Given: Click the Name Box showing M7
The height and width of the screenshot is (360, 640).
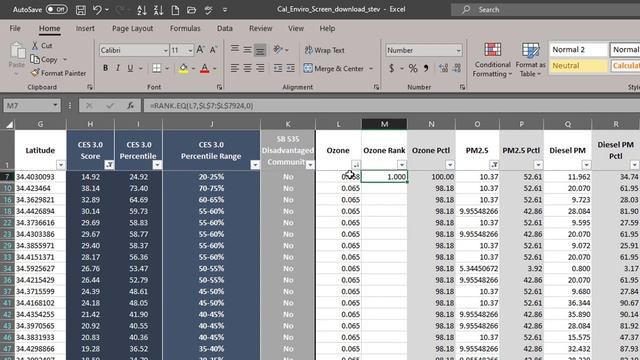Looking at the screenshot, I should 32,106.
